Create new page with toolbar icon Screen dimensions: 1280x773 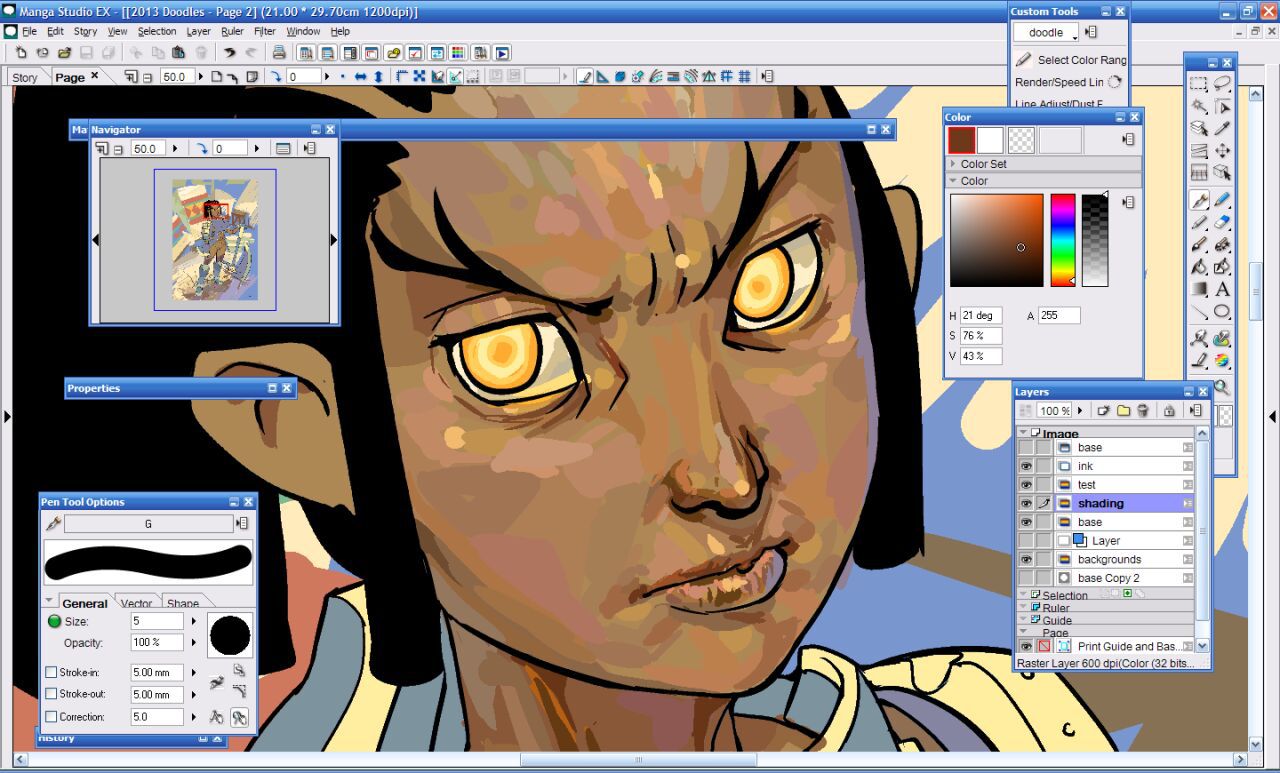pos(21,52)
